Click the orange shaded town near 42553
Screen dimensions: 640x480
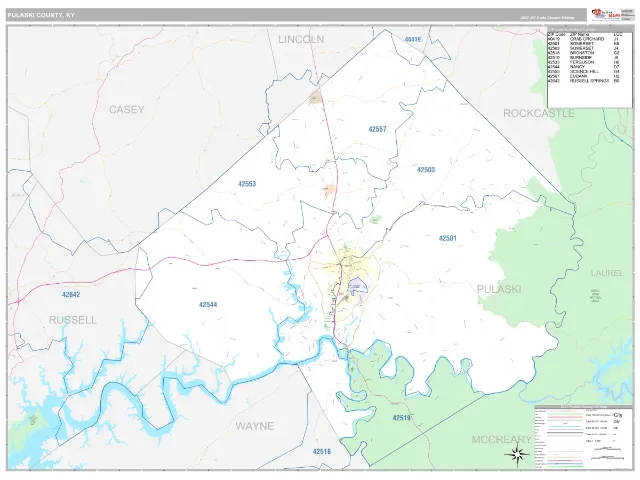(x=329, y=189)
